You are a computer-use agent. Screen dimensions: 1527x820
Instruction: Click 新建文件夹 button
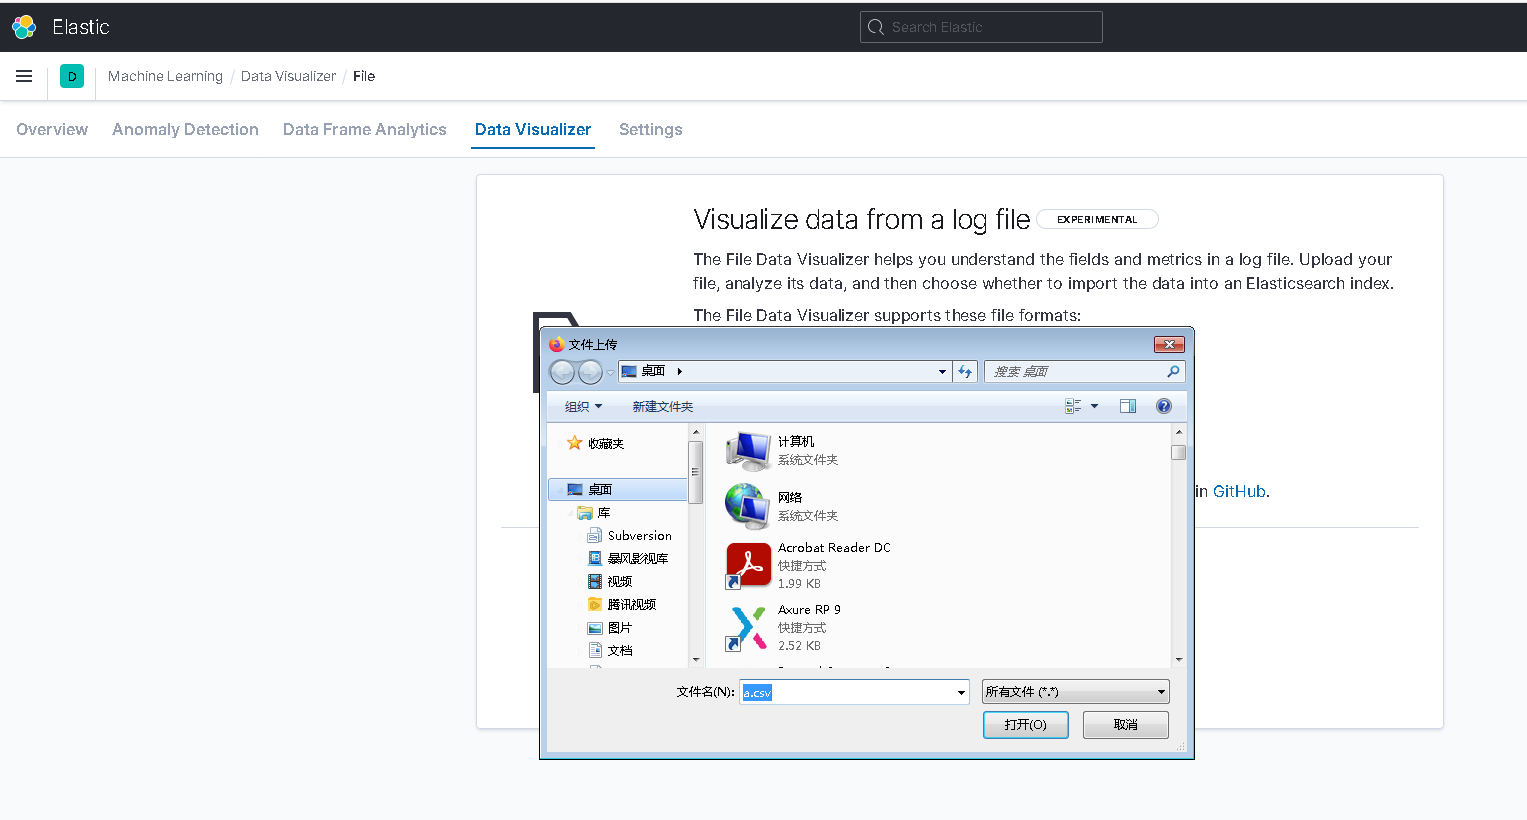(663, 406)
